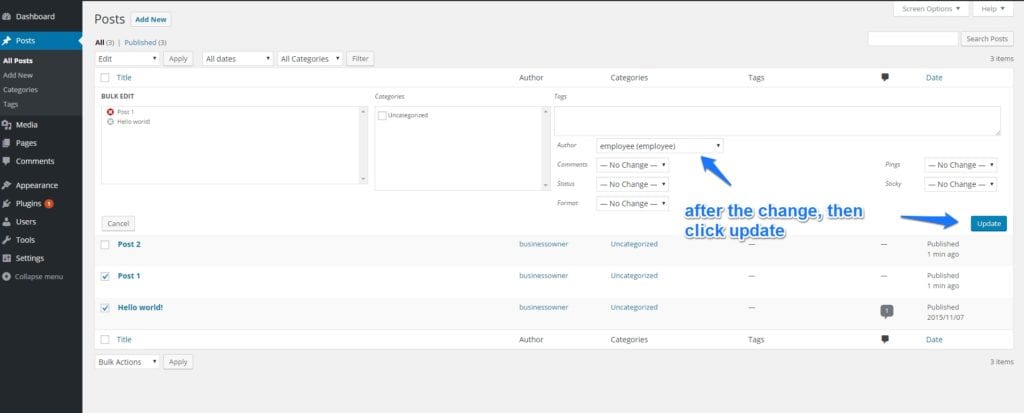Open the Pings No Change dropdown
Screen dimensions: 1024x413
pos(961,165)
